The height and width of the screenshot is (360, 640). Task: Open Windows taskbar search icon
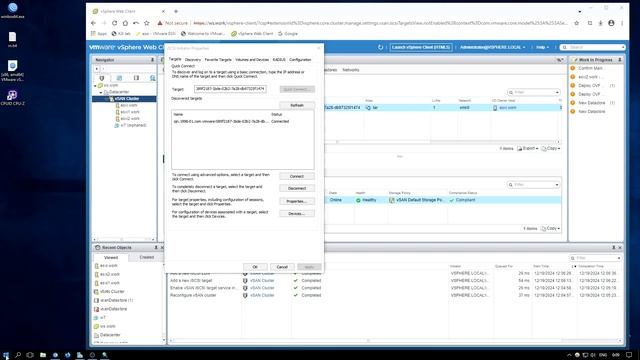click(18, 355)
